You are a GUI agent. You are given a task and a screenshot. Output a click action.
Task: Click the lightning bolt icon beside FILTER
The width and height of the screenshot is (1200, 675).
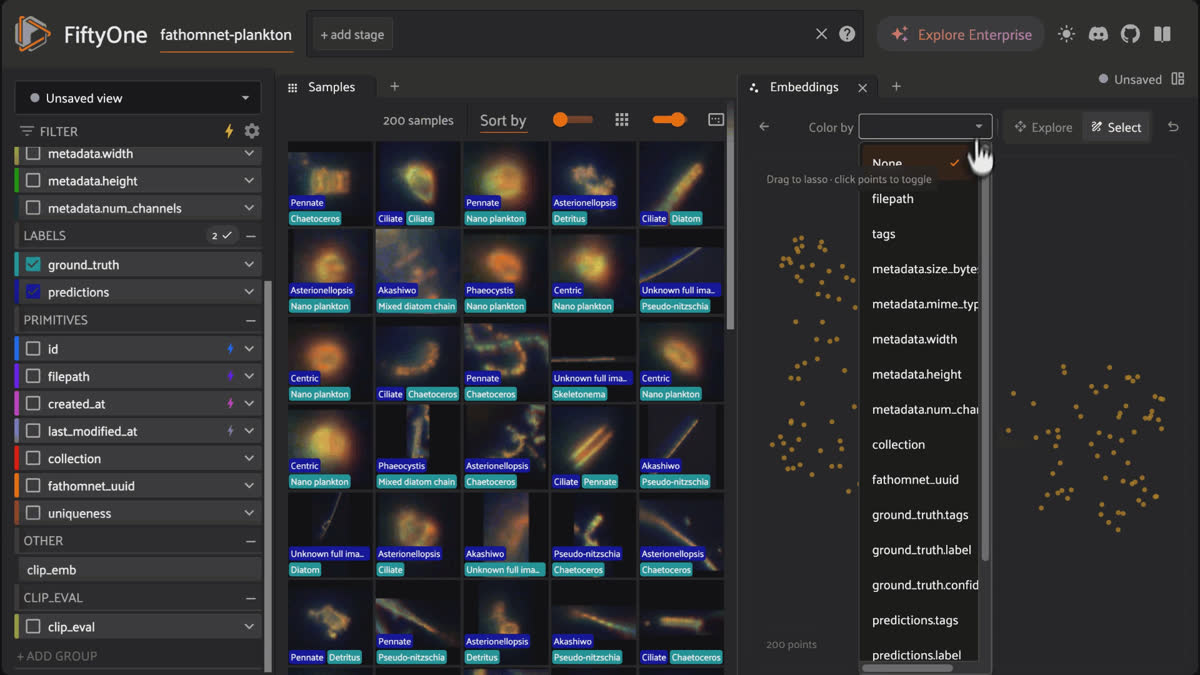pos(229,131)
